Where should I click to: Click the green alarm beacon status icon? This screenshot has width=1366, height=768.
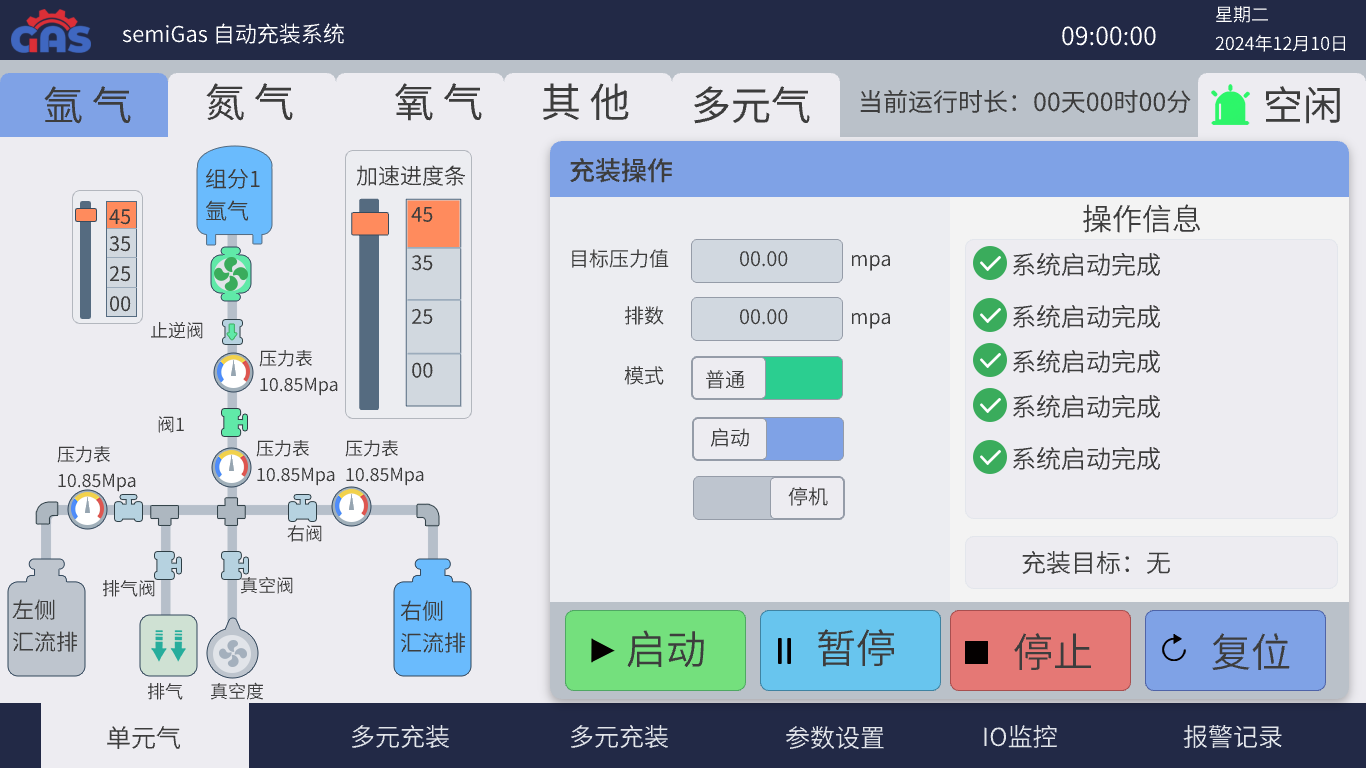[1230, 105]
